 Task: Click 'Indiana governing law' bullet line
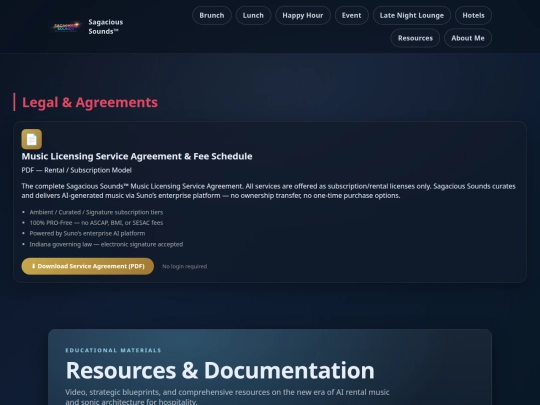[x=106, y=244]
